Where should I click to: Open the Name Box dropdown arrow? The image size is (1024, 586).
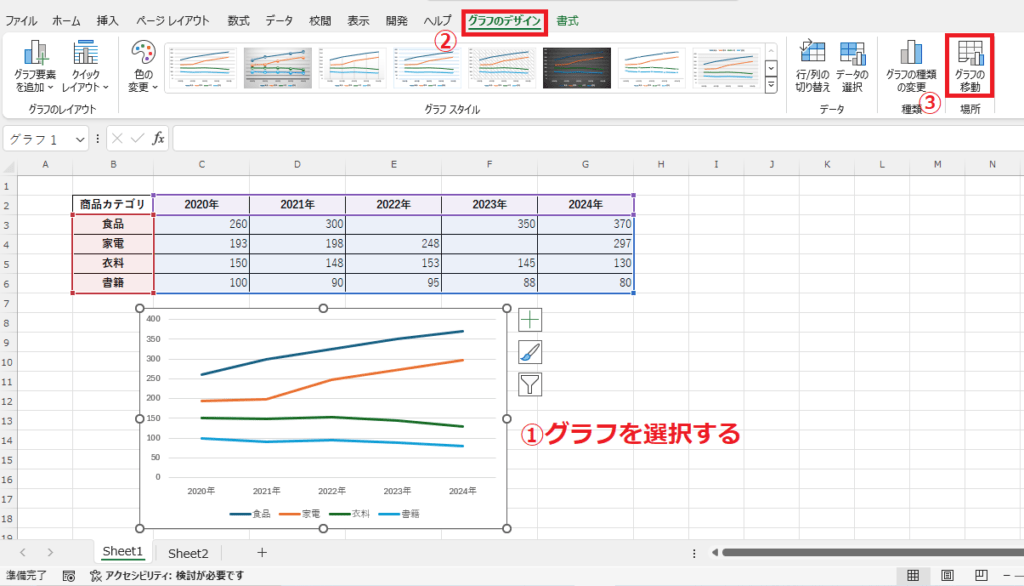[x=80, y=139]
